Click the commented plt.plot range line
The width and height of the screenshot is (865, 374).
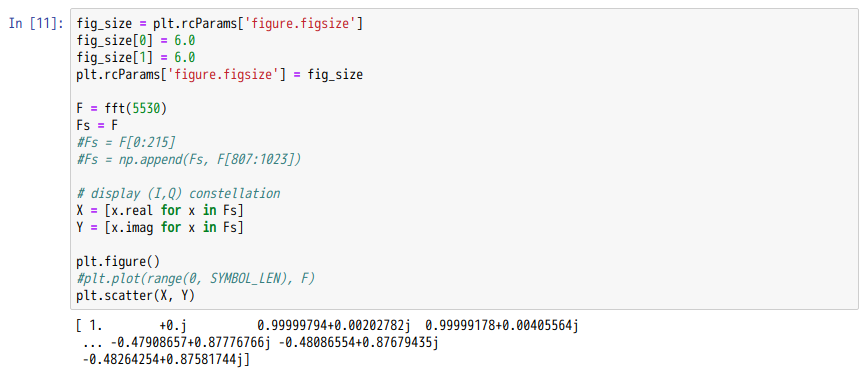point(195,279)
